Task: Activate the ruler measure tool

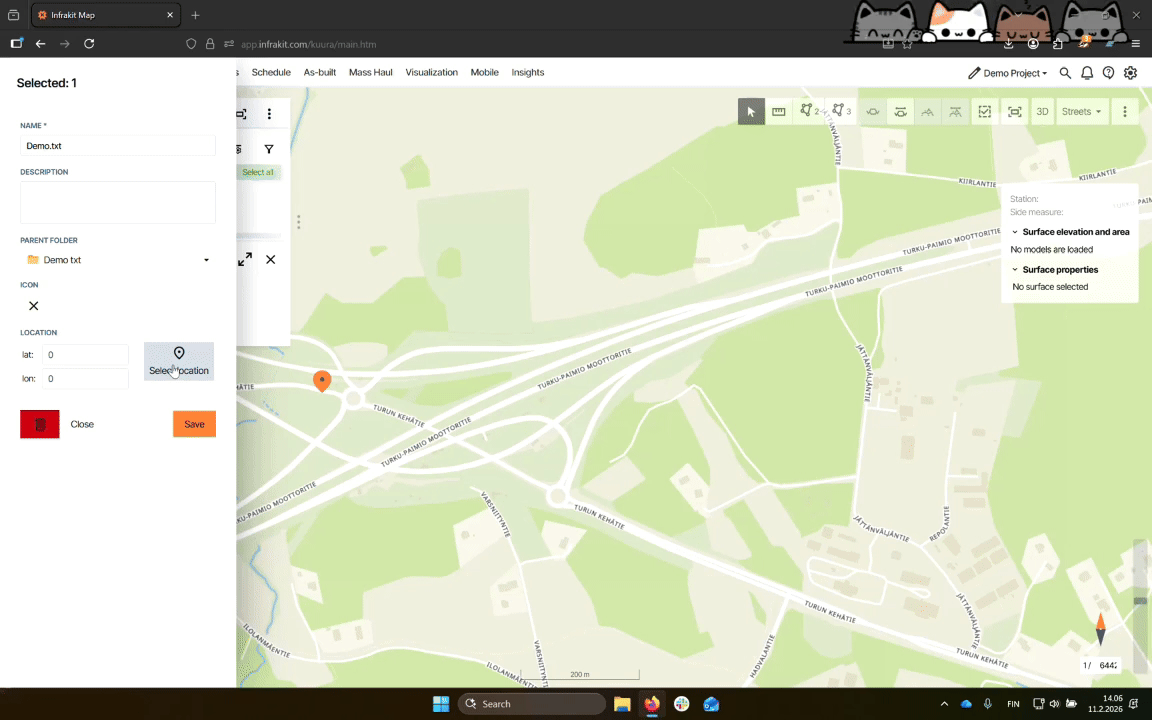Action: pyautogui.click(x=779, y=112)
